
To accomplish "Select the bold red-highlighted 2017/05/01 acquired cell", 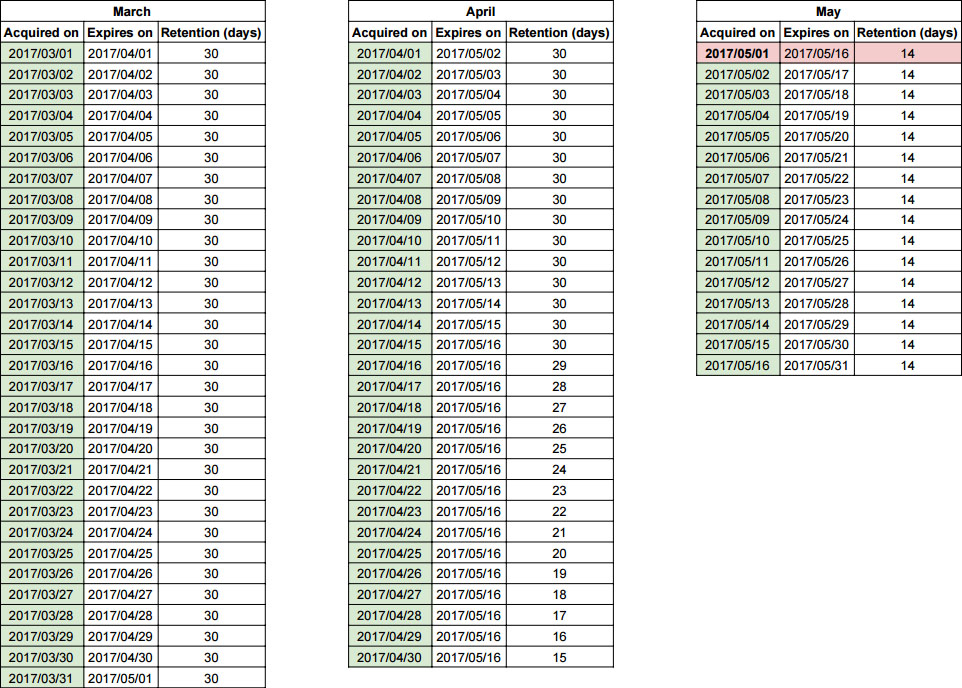I will click(x=738, y=54).
